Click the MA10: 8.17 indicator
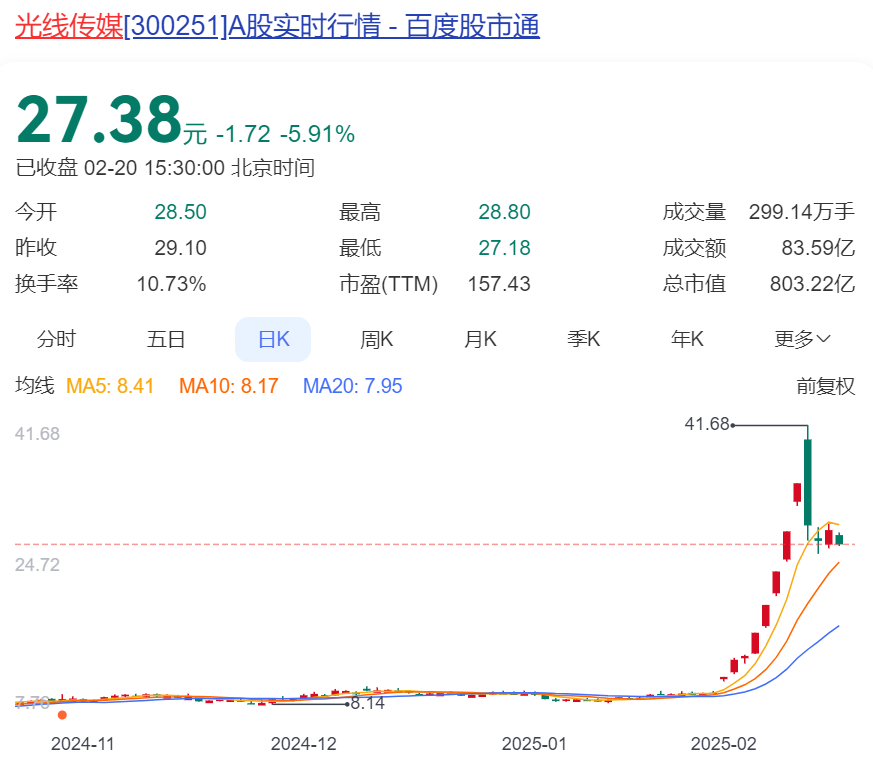The width and height of the screenshot is (873, 771). (228, 386)
